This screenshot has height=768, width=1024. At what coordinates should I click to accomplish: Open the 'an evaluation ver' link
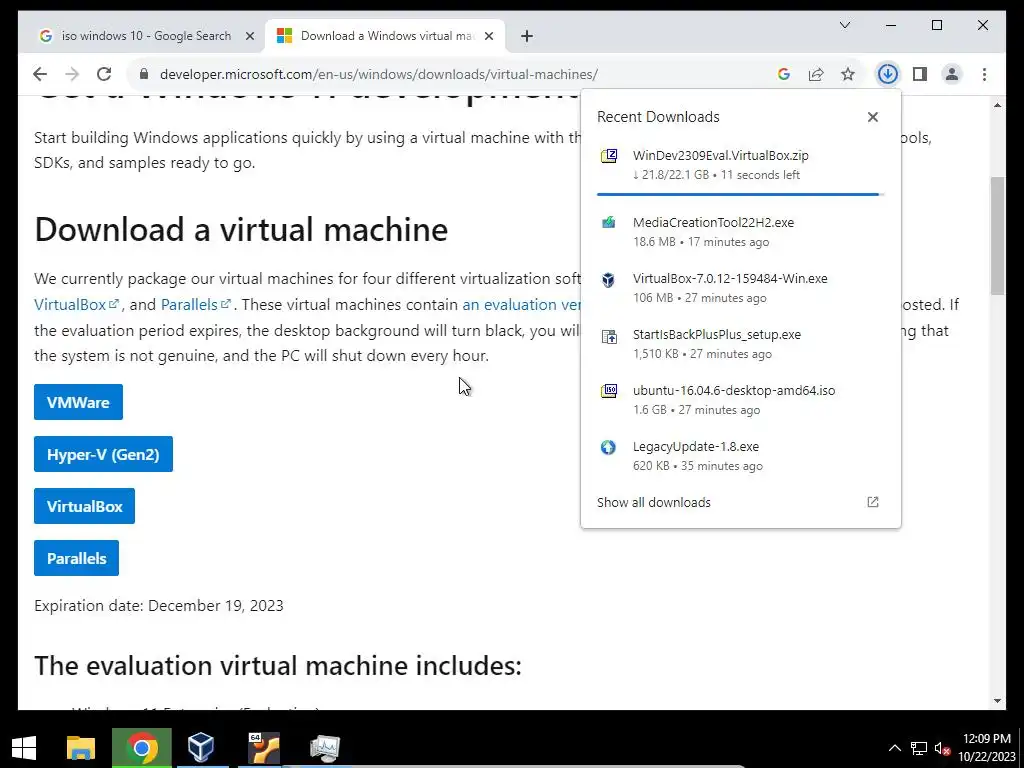click(520, 305)
